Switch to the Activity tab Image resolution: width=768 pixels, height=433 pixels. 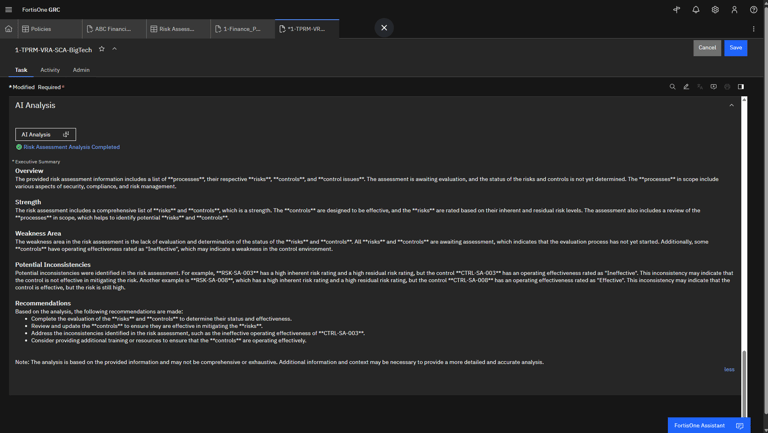pyautogui.click(x=50, y=70)
